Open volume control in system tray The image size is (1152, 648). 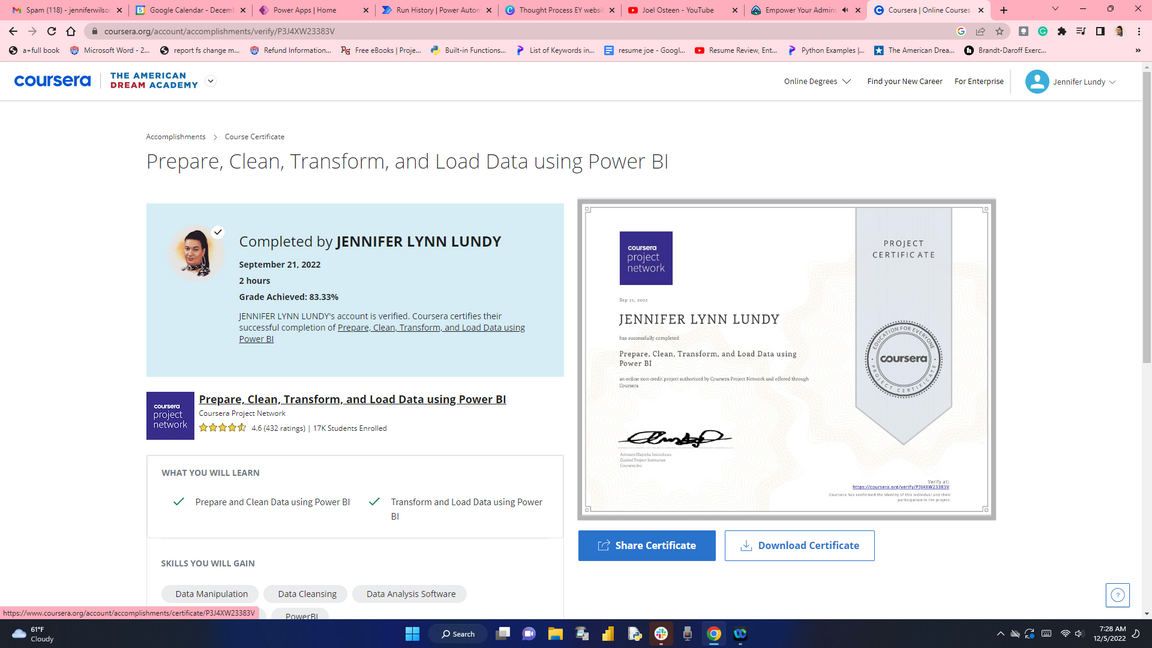pos(1079,633)
